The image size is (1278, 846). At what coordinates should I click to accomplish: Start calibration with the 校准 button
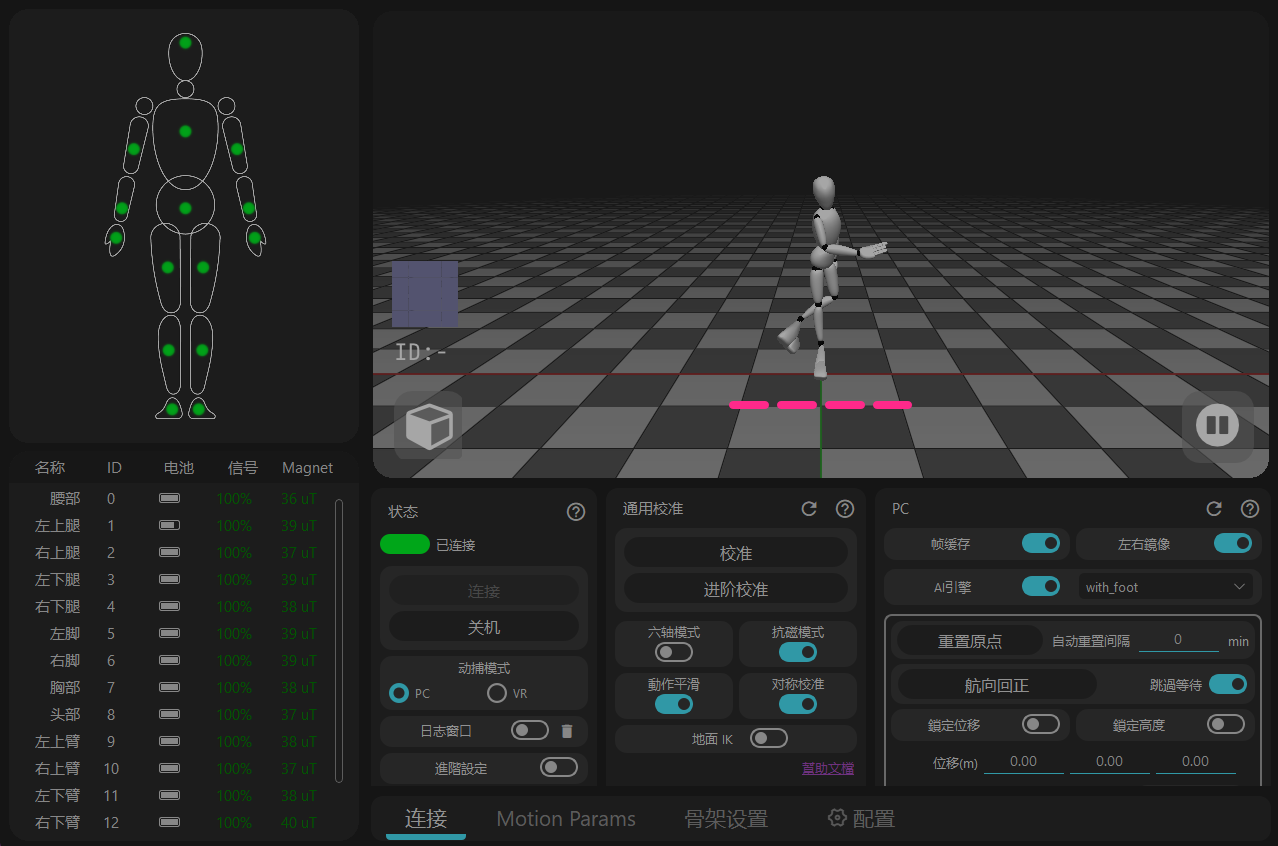[736, 553]
